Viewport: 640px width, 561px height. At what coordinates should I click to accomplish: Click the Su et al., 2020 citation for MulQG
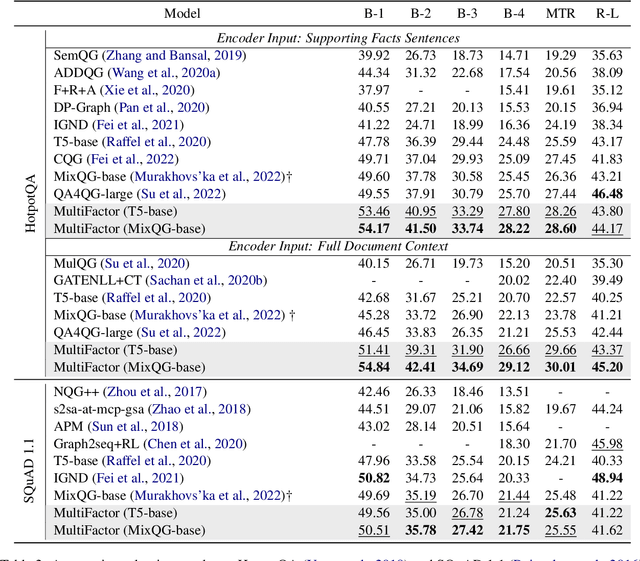[146, 263]
